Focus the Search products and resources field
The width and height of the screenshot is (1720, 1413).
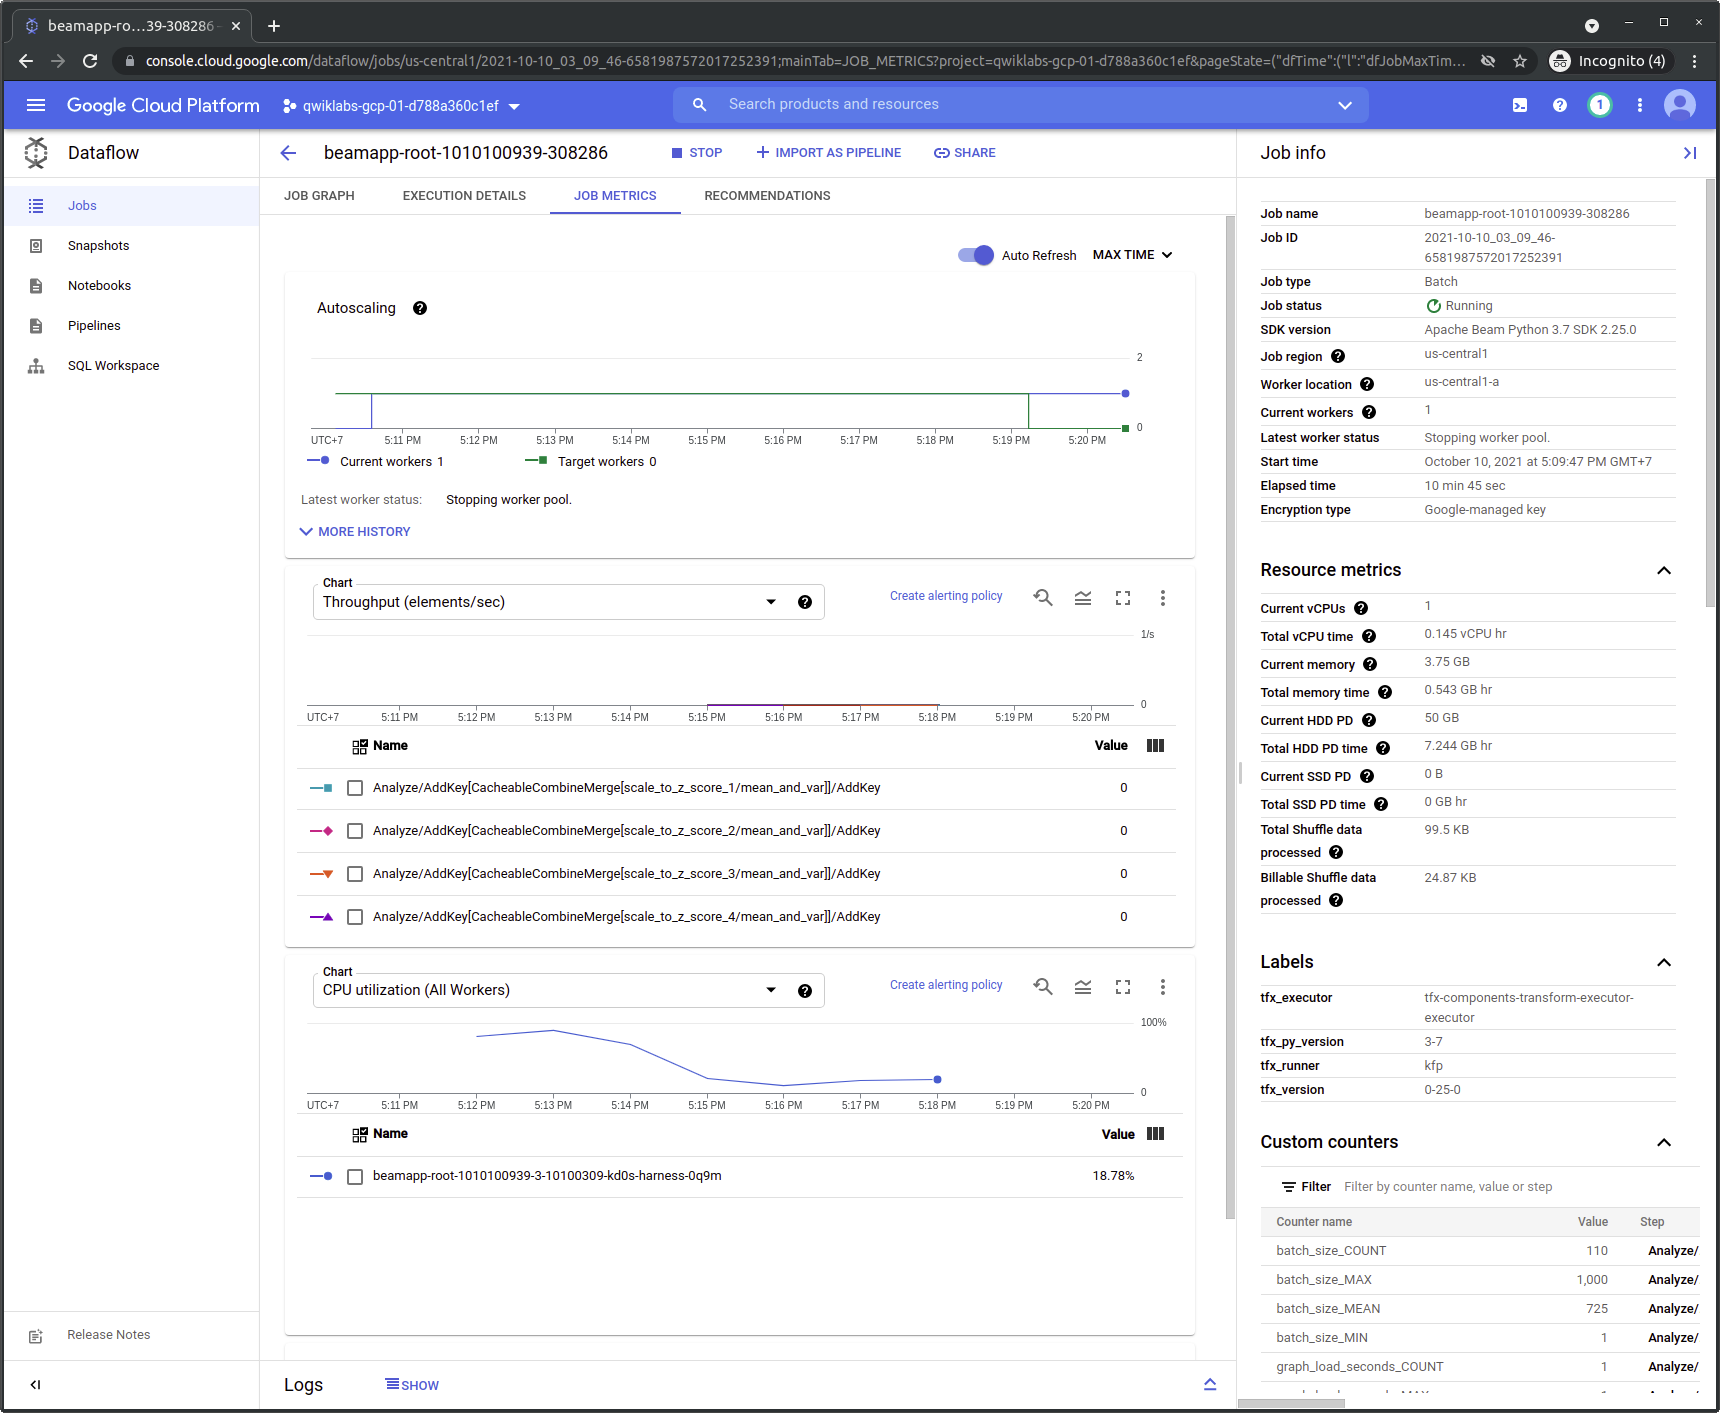coord(1020,105)
